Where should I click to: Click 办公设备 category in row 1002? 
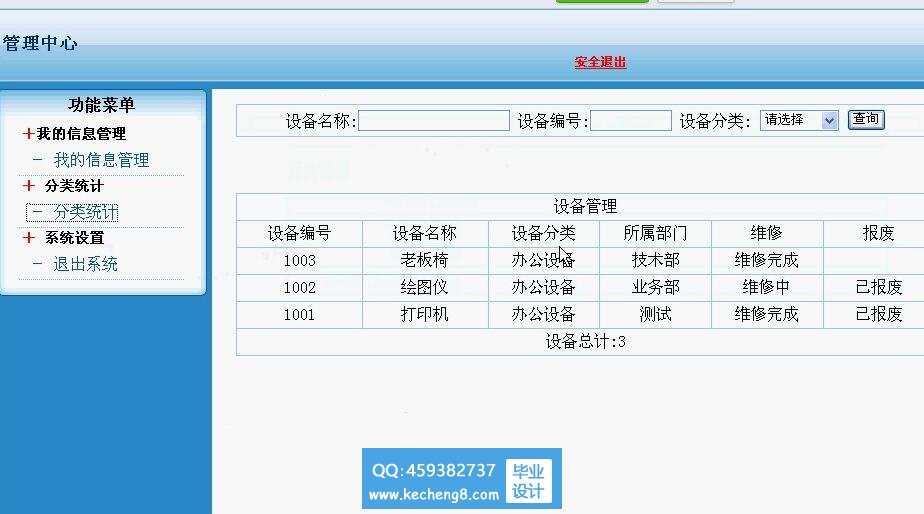[x=543, y=287]
